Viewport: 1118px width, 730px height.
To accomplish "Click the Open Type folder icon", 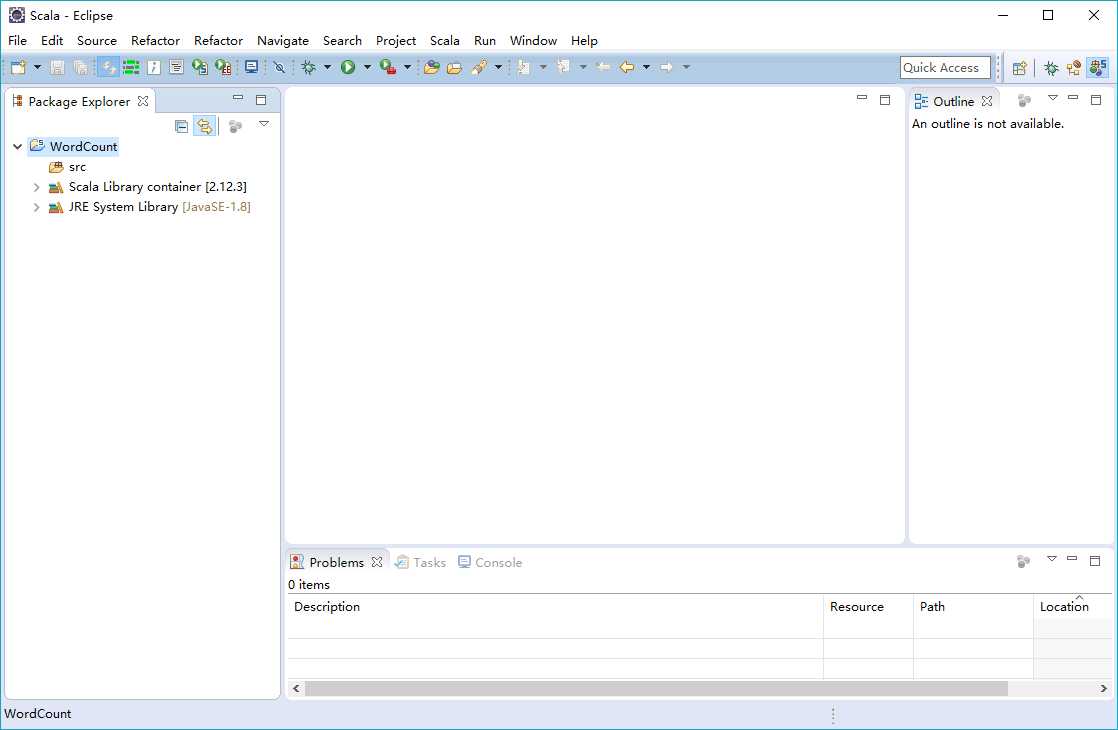I will point(431,68).
